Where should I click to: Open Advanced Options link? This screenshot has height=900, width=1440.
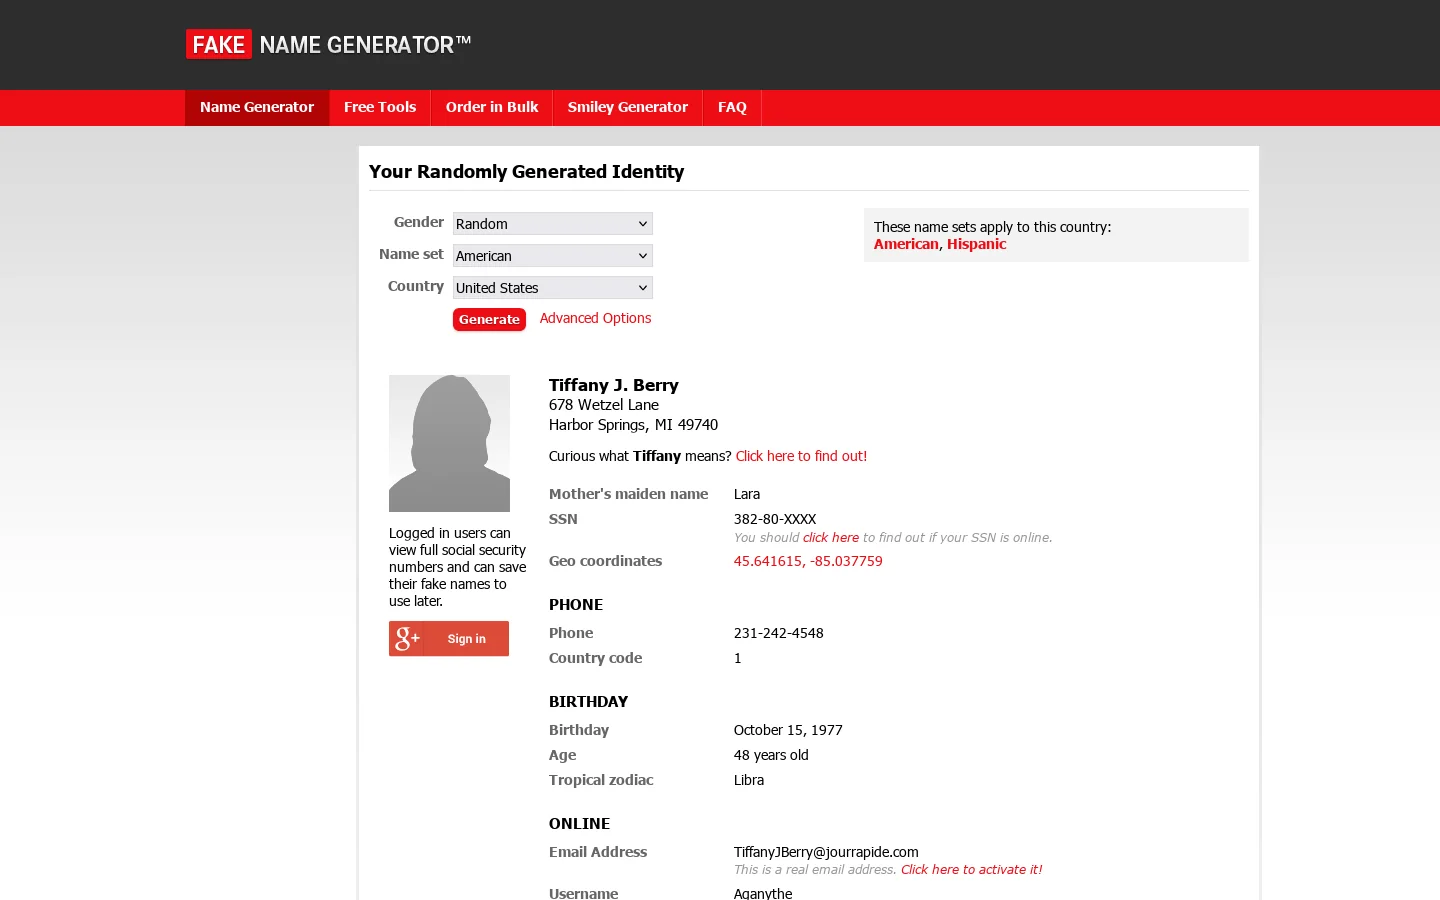[x=595, y=318]
